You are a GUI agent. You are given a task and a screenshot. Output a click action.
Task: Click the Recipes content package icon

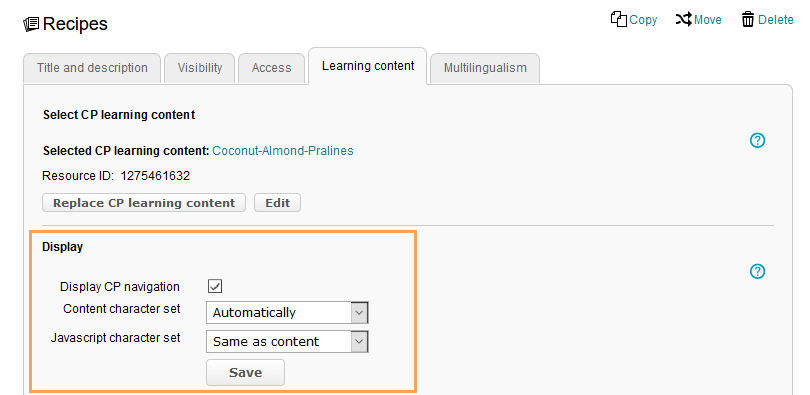31,24
